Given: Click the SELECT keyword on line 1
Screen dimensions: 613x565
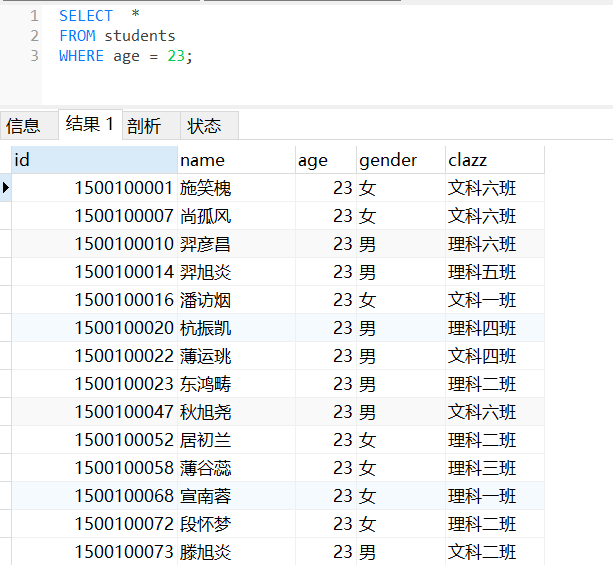Looking at the screenshot, I should point(86,16).
